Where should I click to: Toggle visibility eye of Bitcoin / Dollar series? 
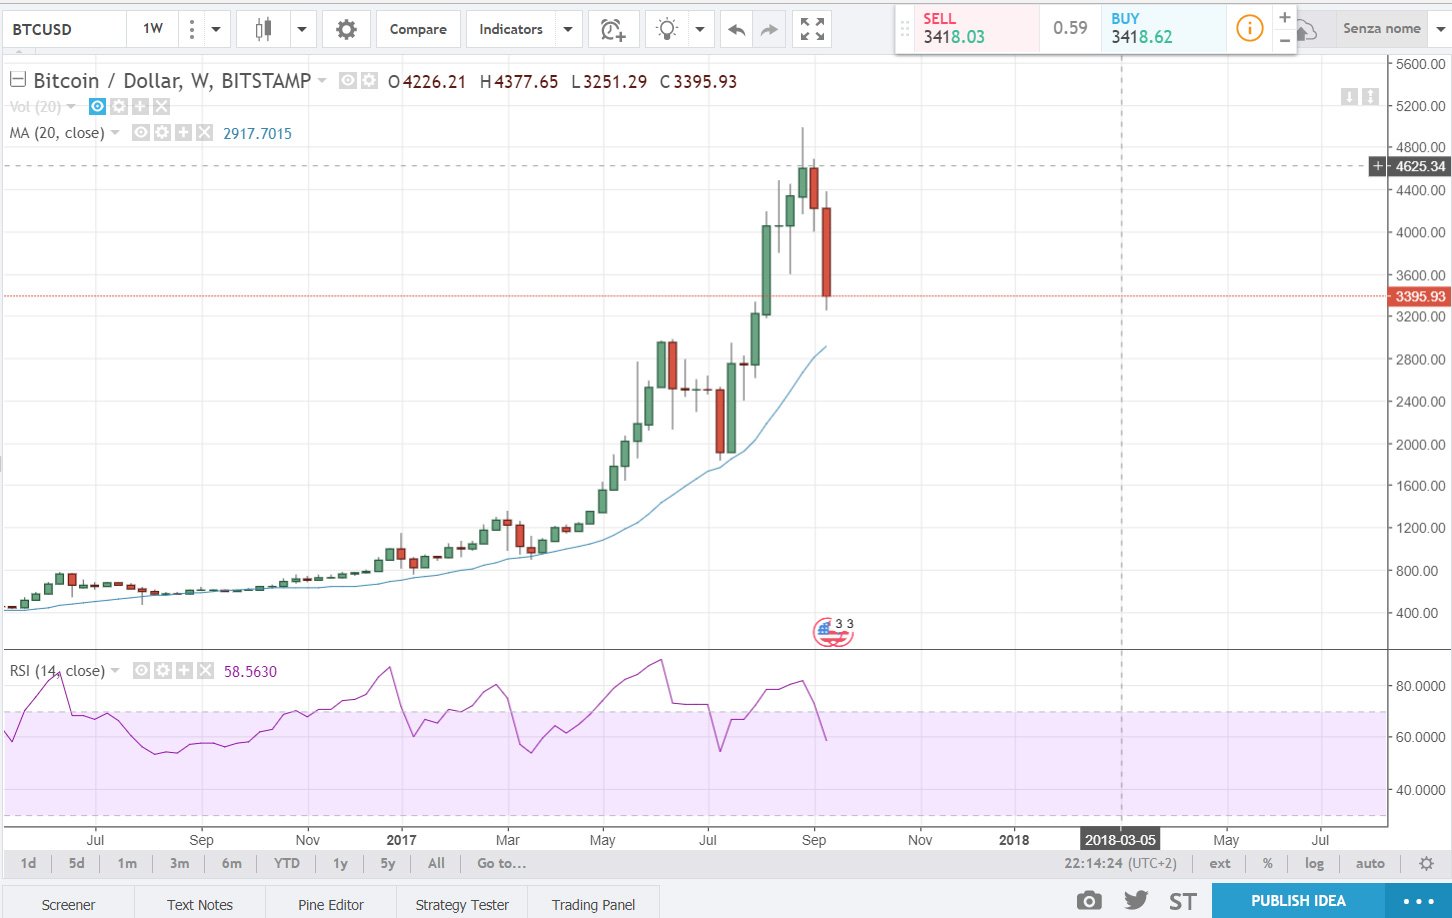(348, 81)
